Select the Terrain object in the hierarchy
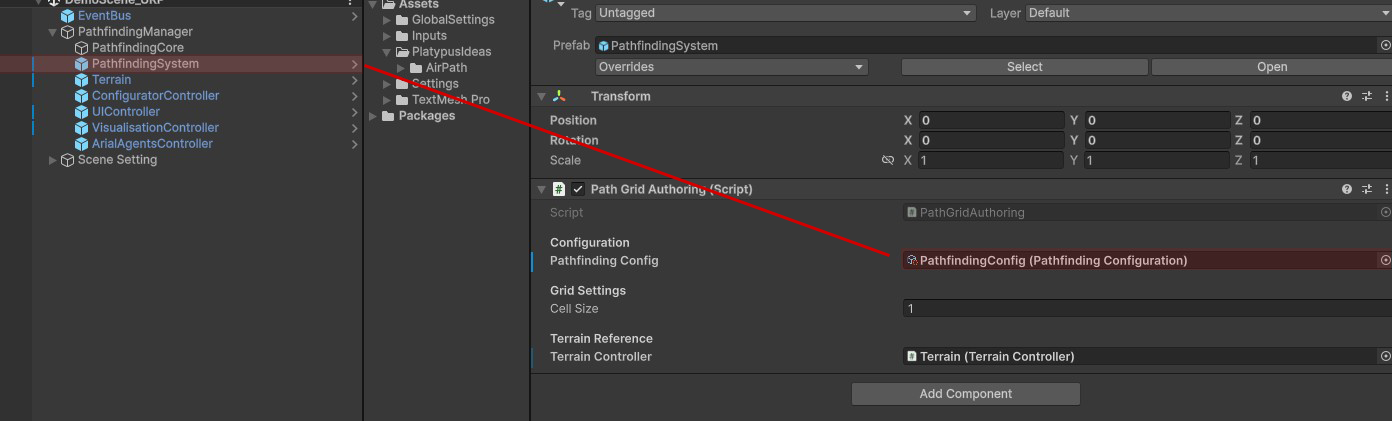Image resolution: width=1392 pixels, height=421 pixels. pyautogui.click(x=111, y=80)
